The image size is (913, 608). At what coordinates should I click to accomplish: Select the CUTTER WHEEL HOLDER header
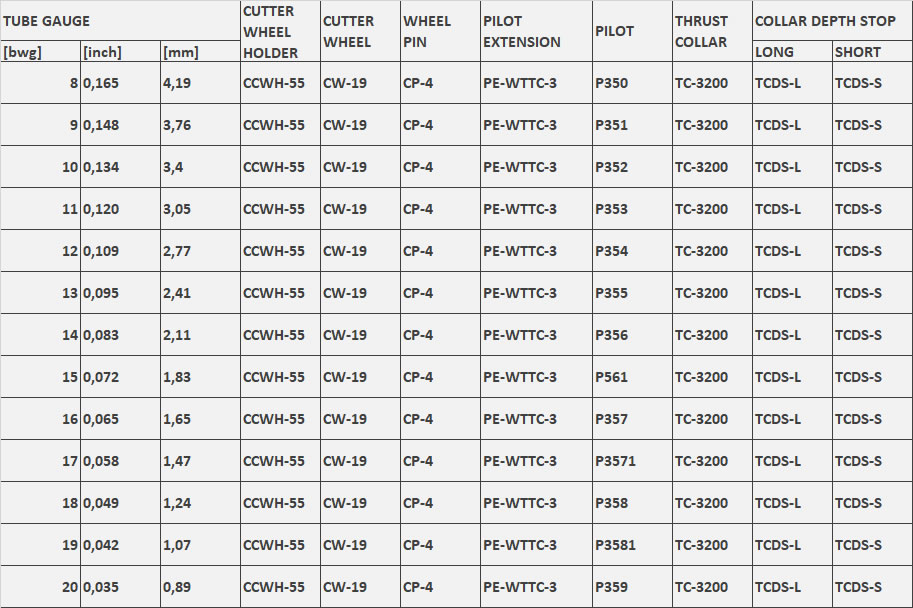pos(280,31)
